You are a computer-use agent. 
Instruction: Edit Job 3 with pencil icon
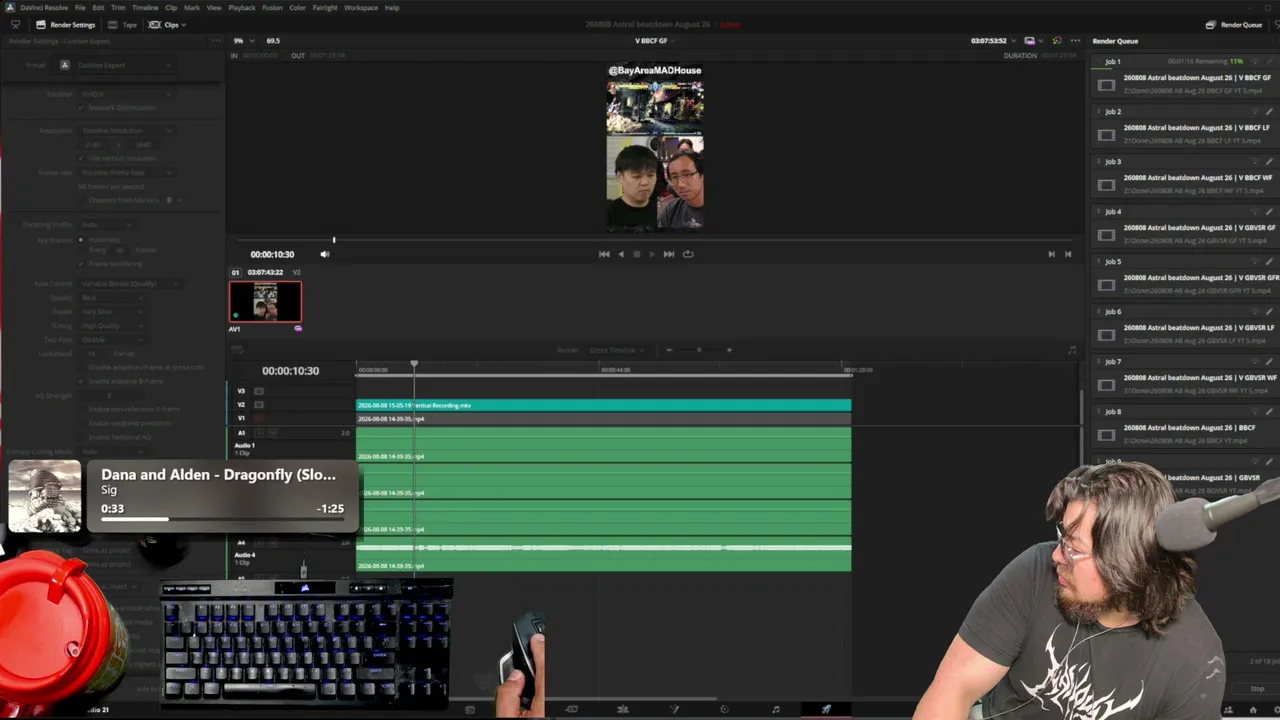1269,162
